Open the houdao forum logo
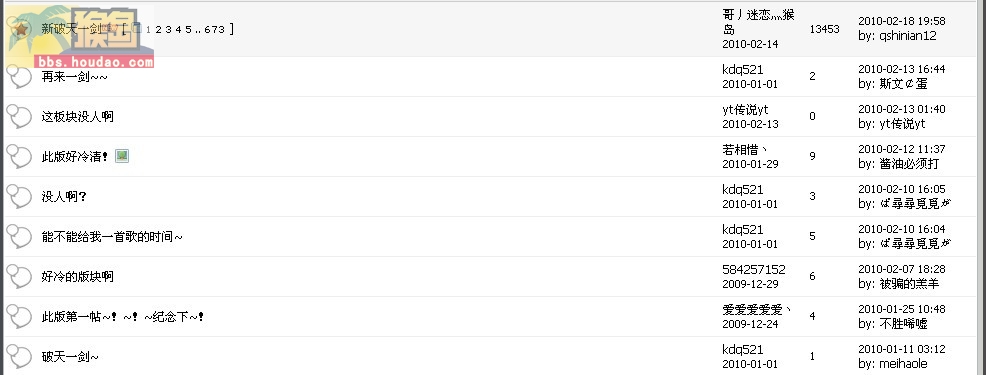 point(79,36)
